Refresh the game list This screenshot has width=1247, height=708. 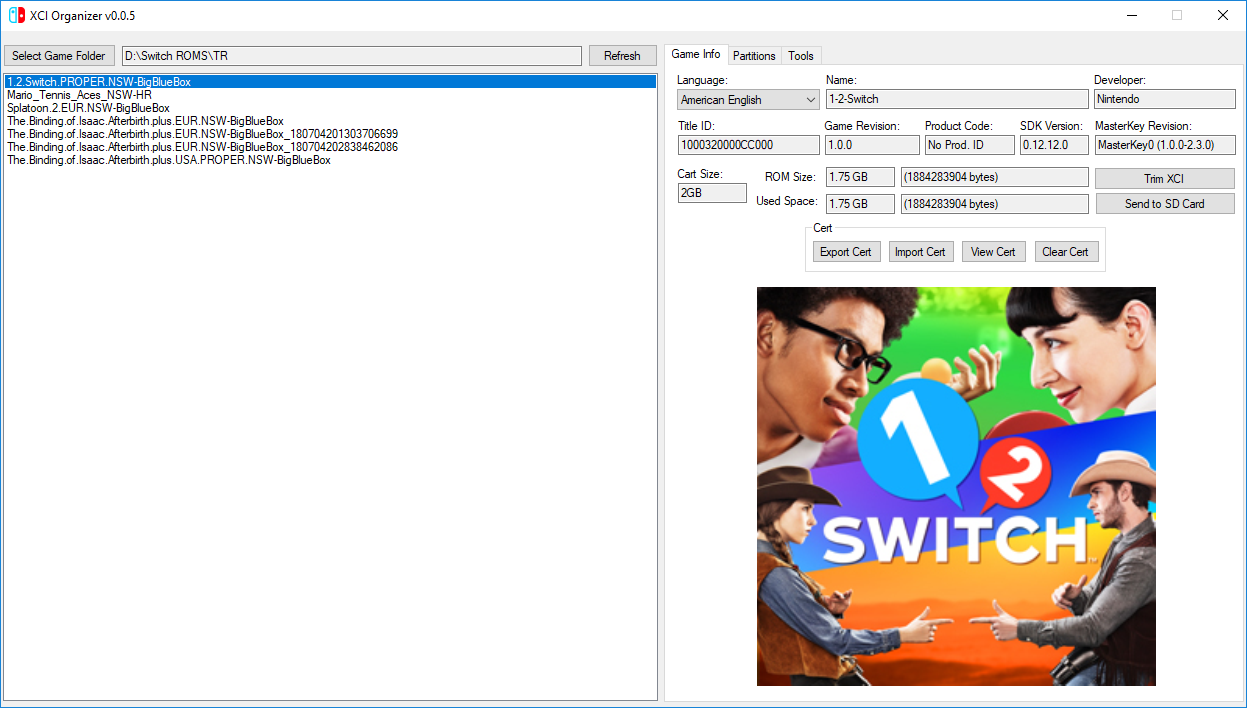coord(622,56)
